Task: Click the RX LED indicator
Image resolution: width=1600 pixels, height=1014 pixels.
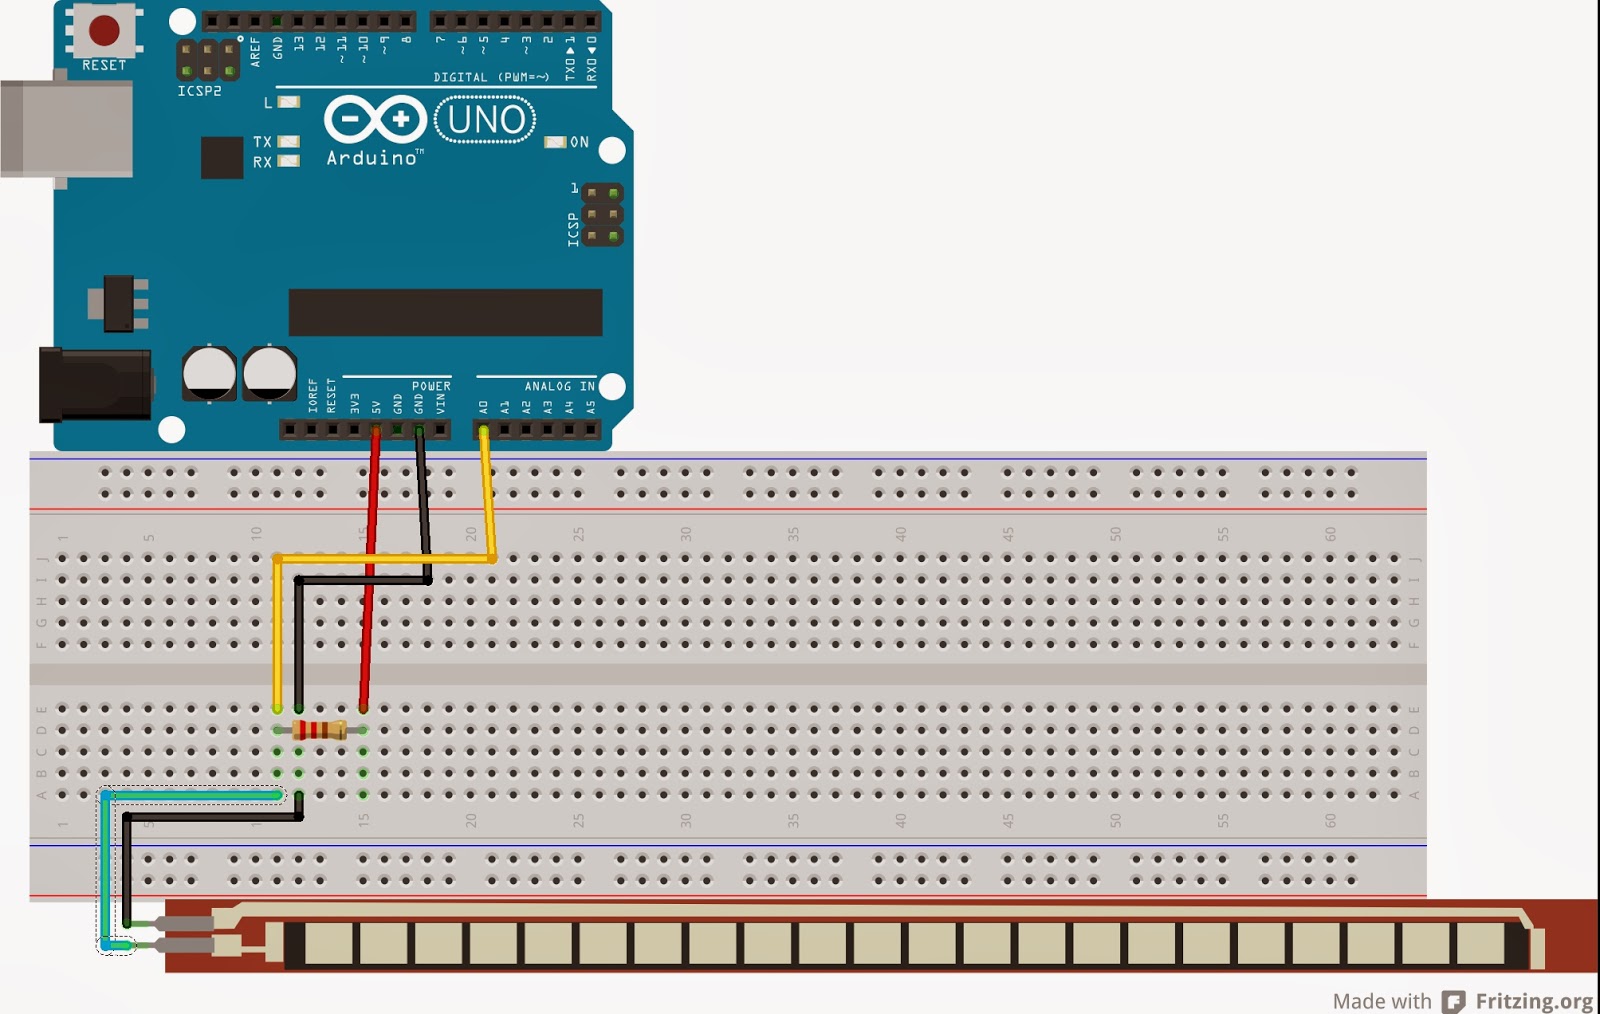Action: 288,161
